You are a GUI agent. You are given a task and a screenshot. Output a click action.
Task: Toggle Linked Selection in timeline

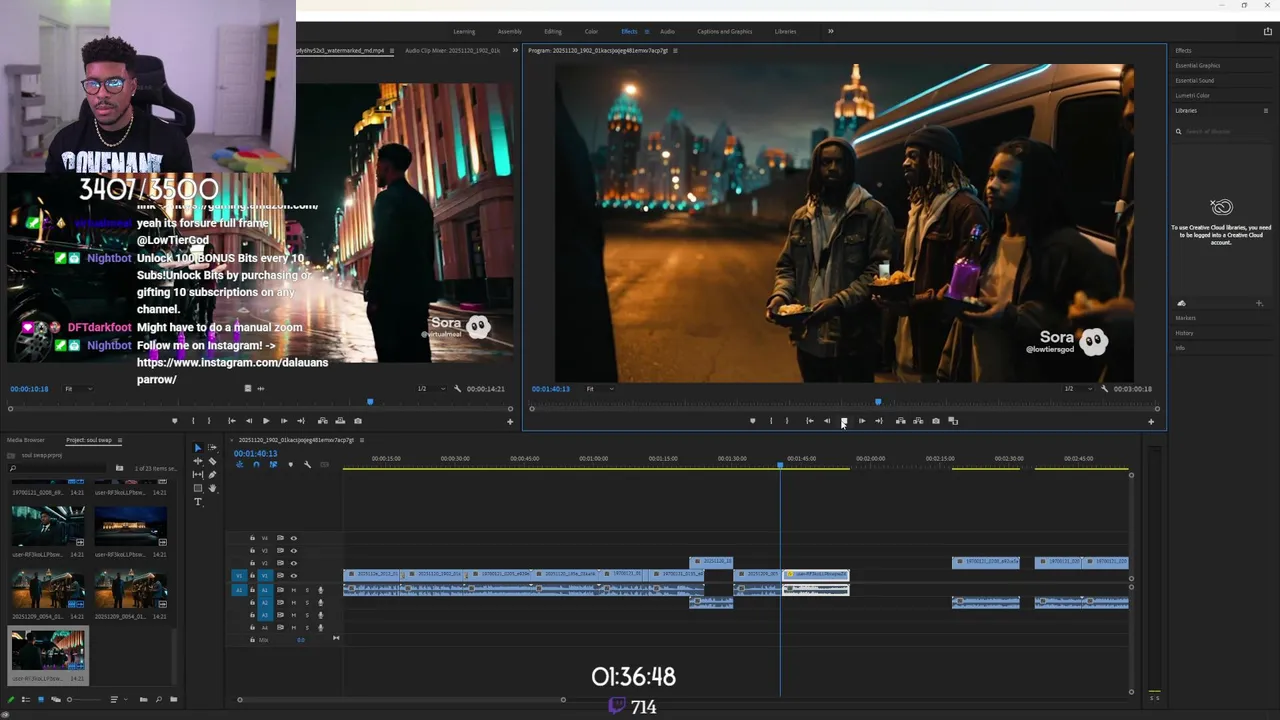273,464
